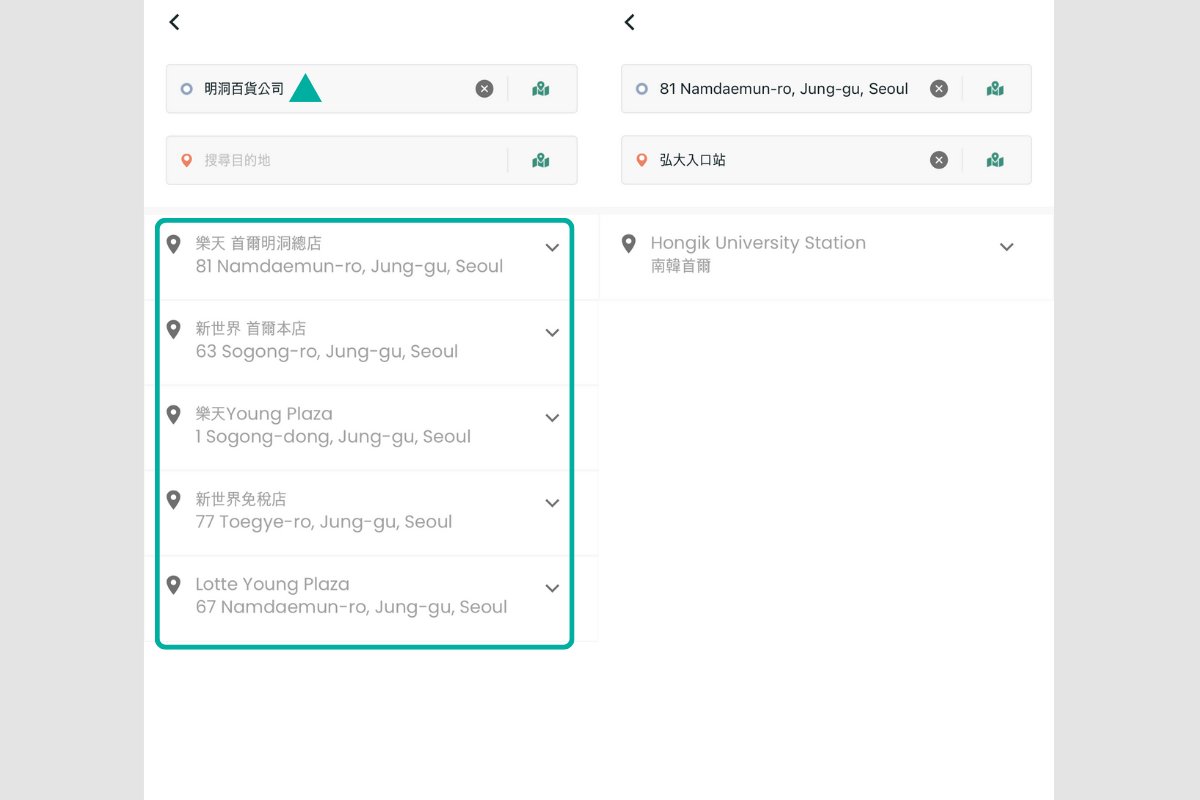Click the pin icon beside Hongik University Station
The image size is (1200, 800).
click(629, 243)
